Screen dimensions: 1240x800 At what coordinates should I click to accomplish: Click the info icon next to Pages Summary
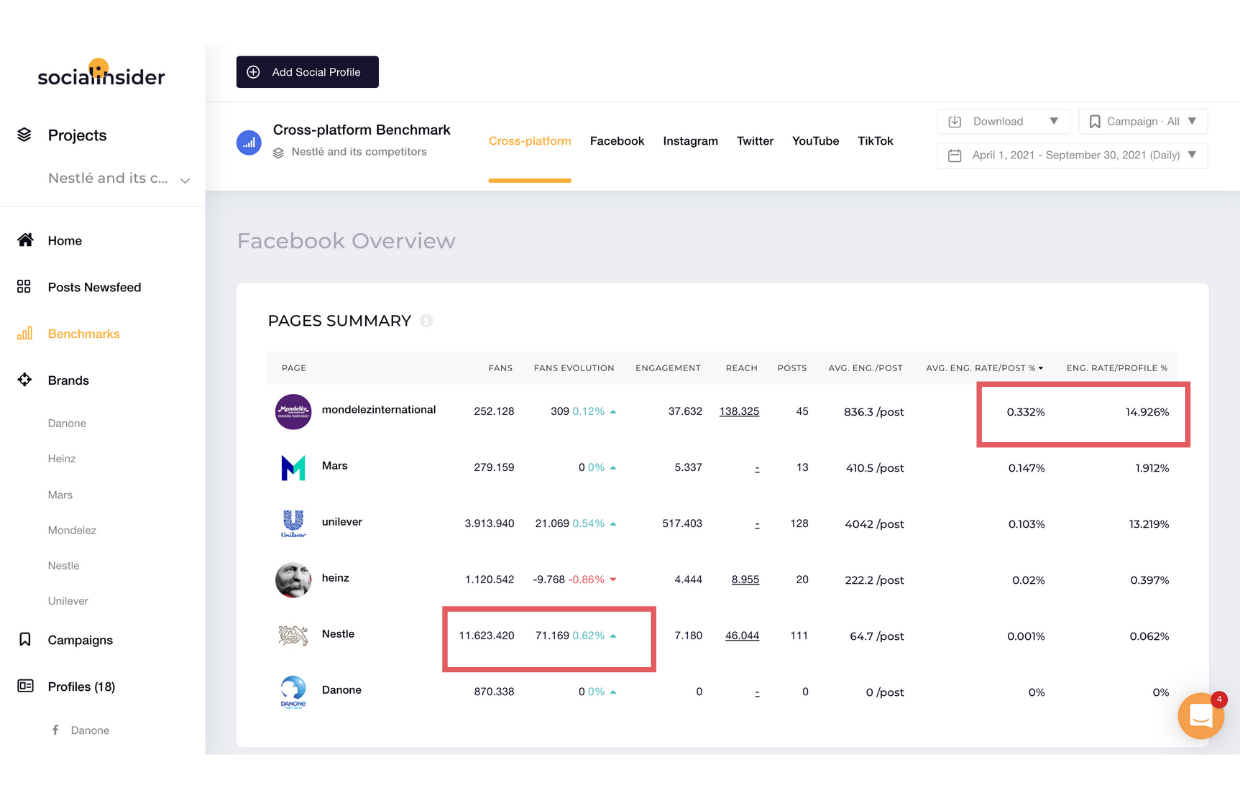coord(426,321)
